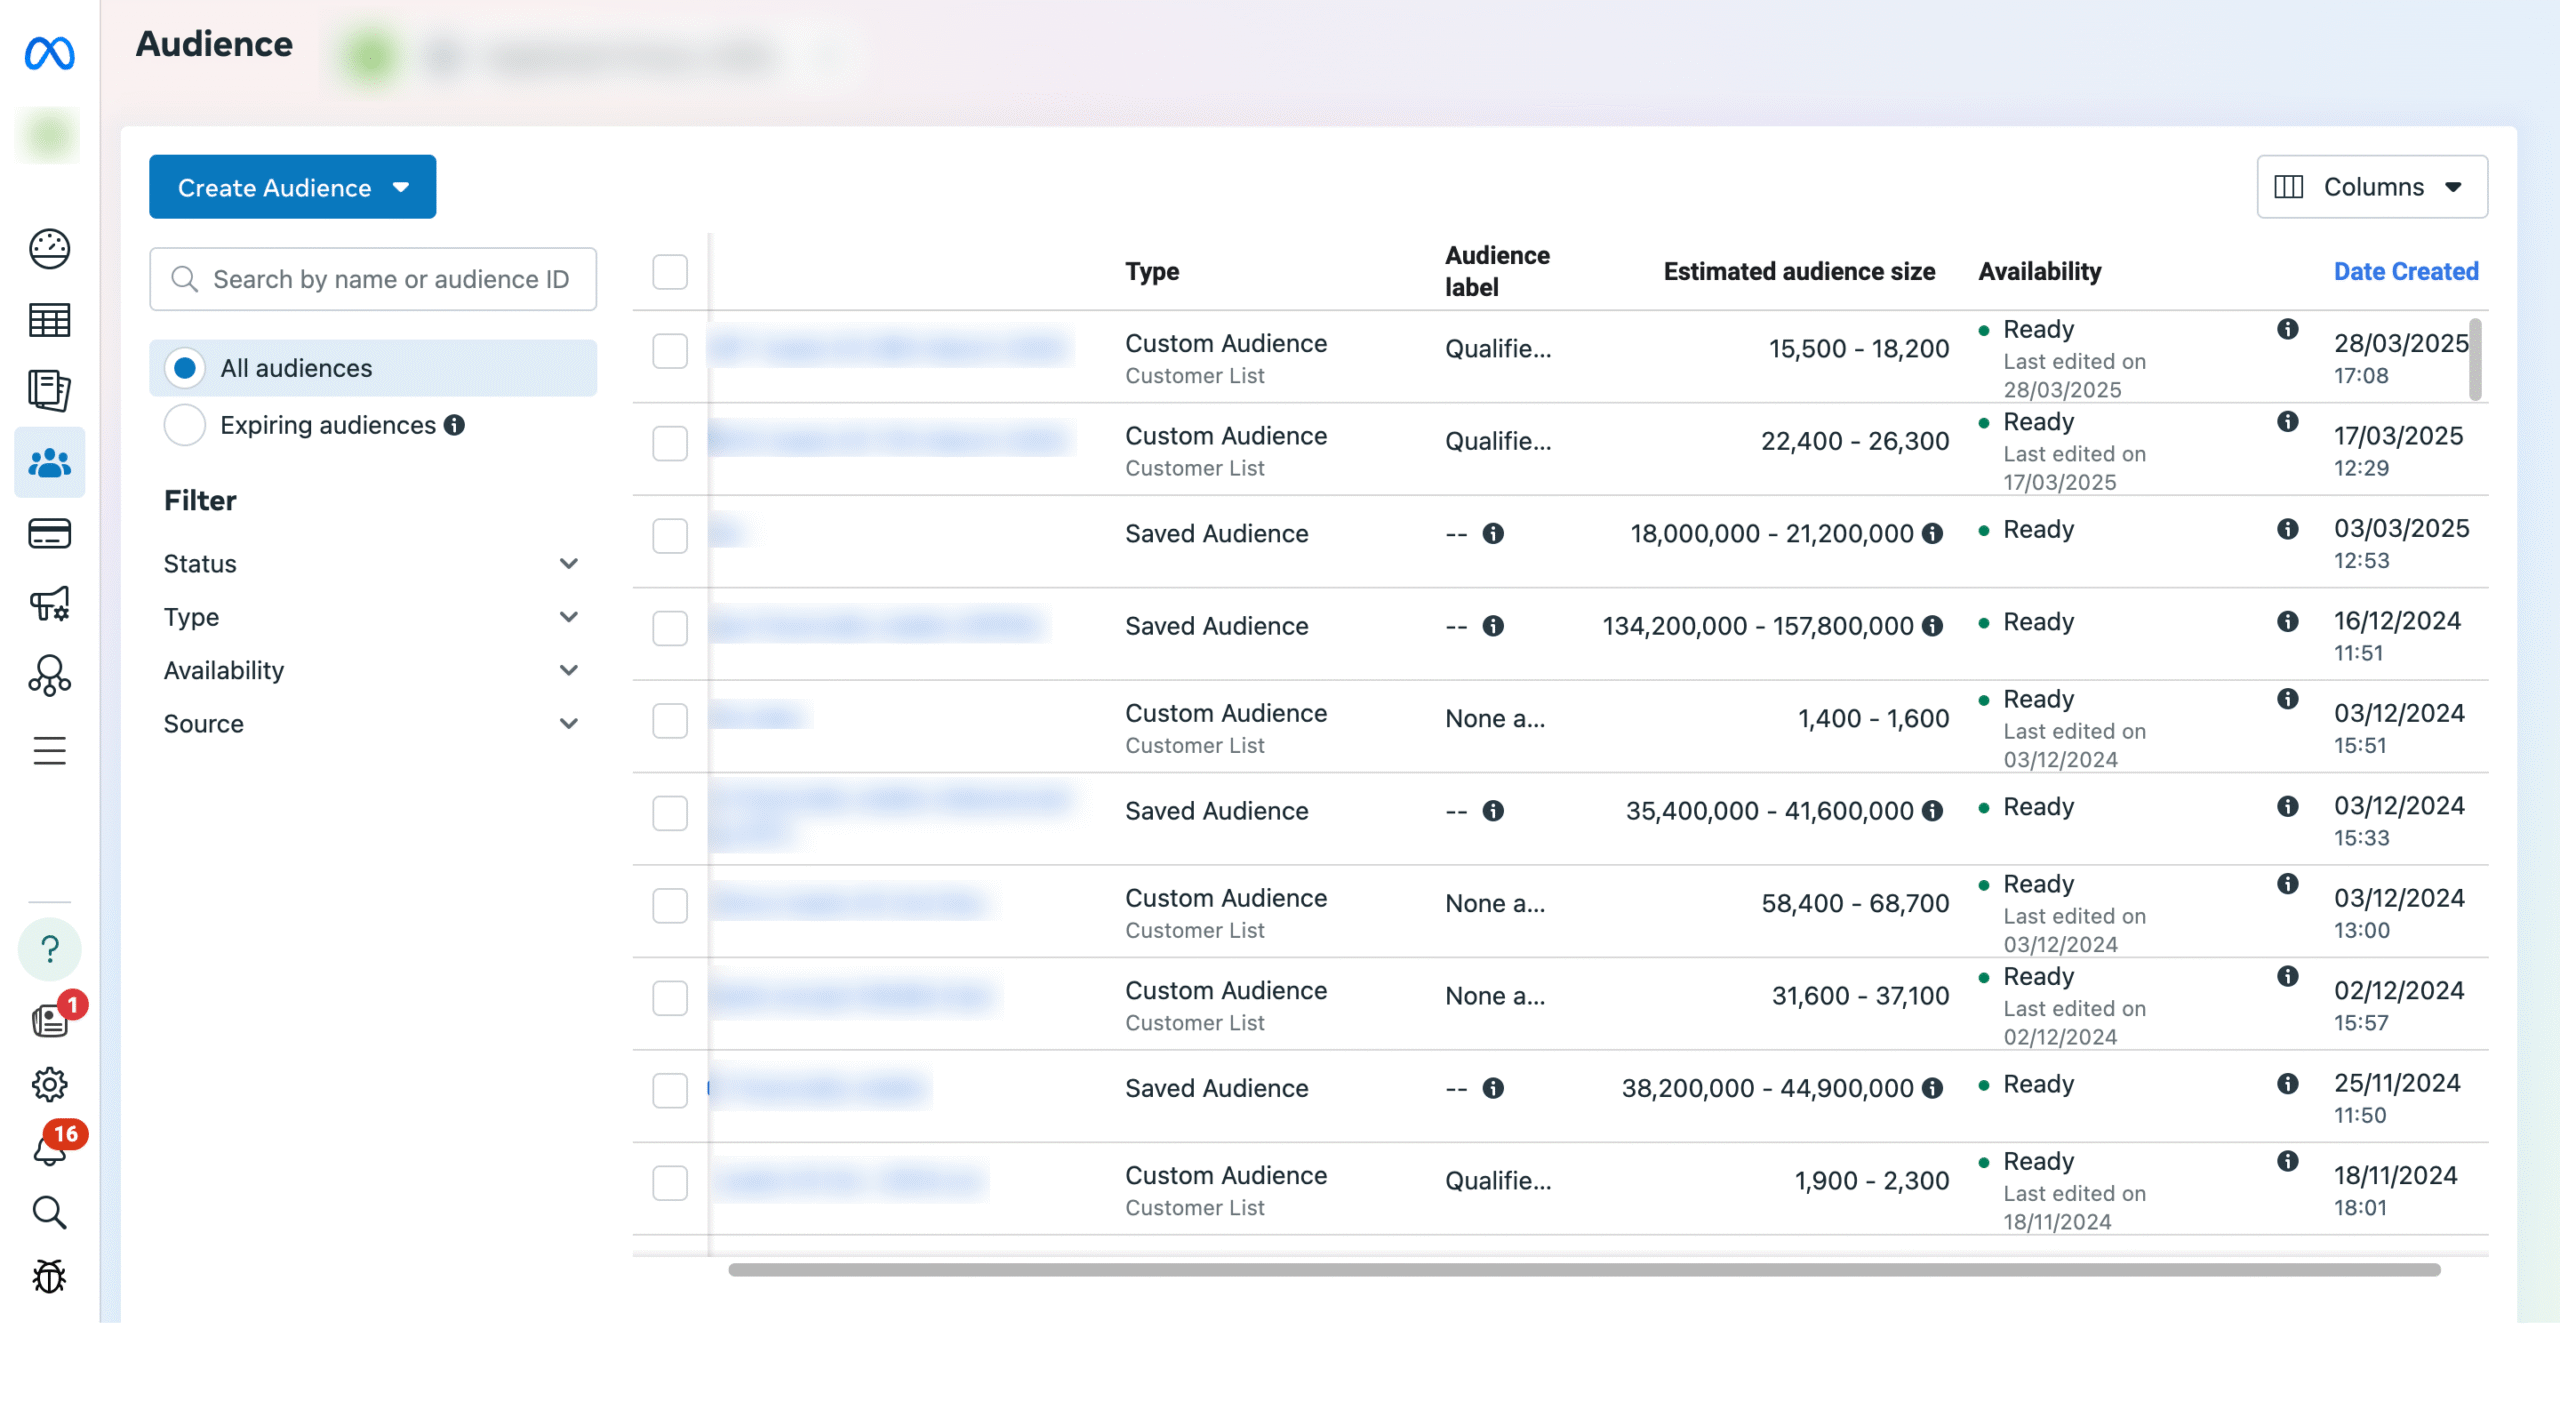This screenshot has height=1401, width=2560.
Task: Tick the select-all checkbox in table header
Action: [669, 272]
